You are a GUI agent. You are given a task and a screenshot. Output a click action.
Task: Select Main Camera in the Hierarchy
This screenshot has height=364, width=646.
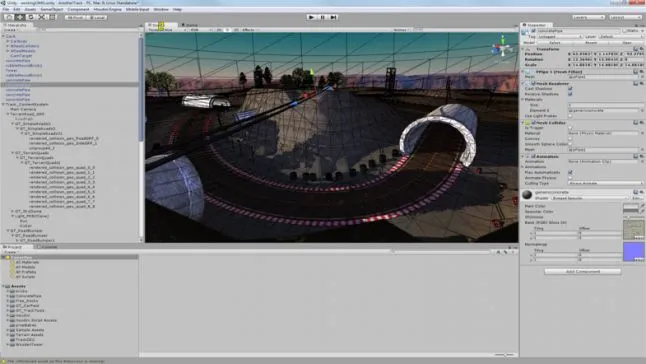[23, 110]
